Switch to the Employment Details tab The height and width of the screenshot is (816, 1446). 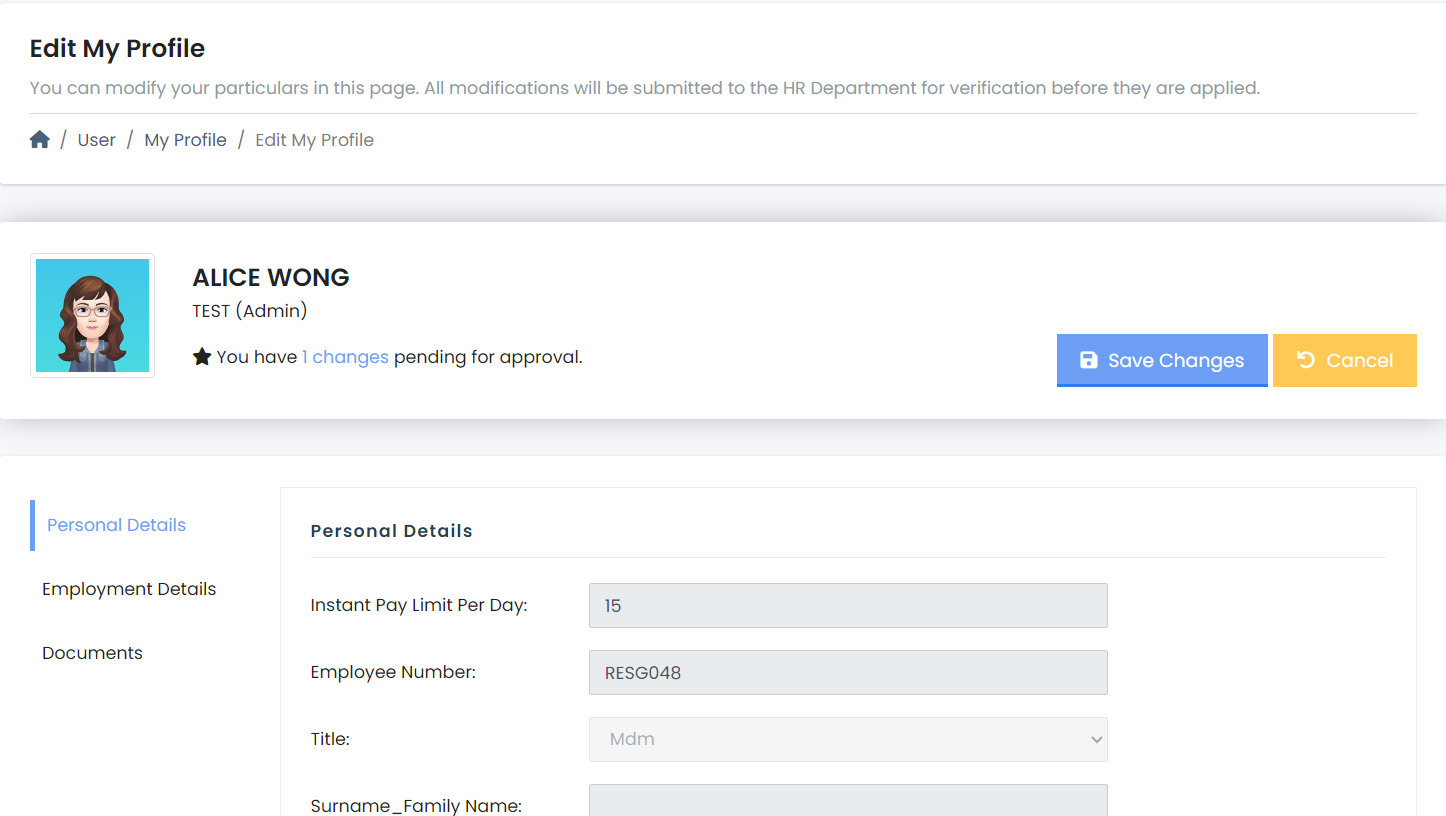[129, 589]
